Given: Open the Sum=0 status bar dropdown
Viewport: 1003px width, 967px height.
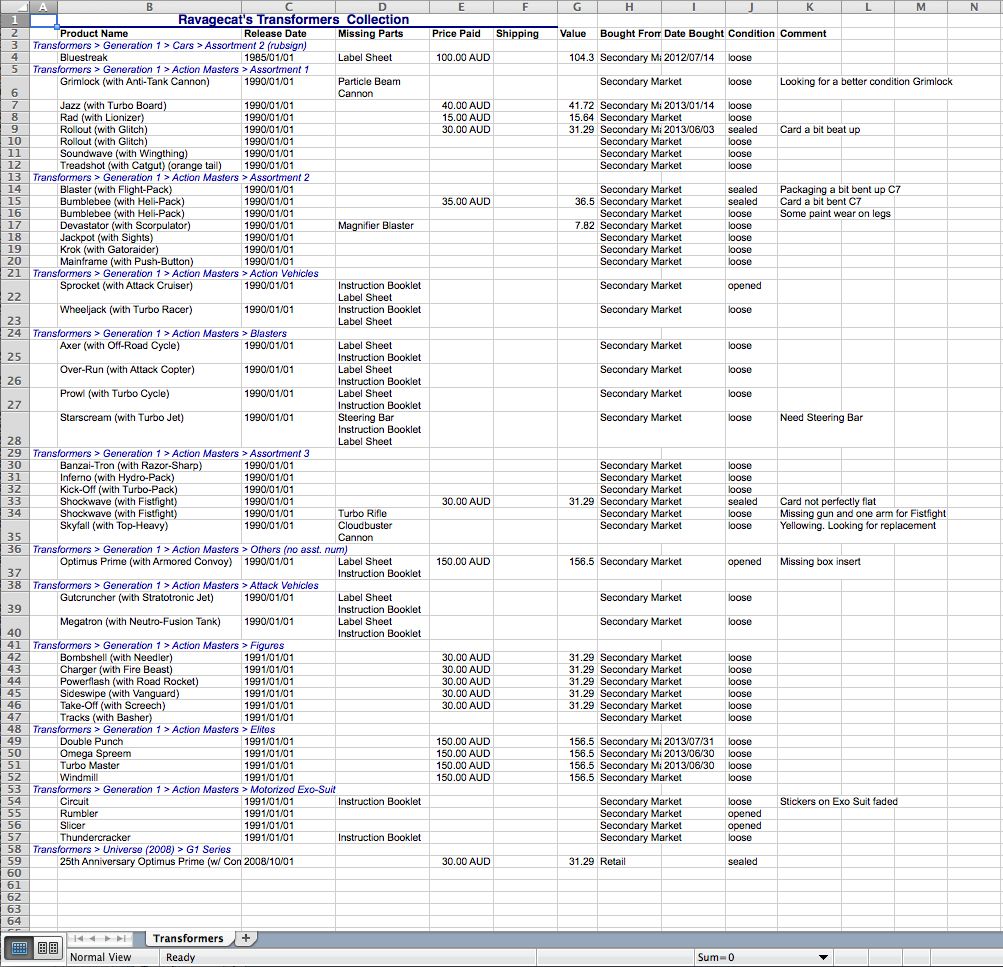Looking at the screenshot, I should coord(823,957).
